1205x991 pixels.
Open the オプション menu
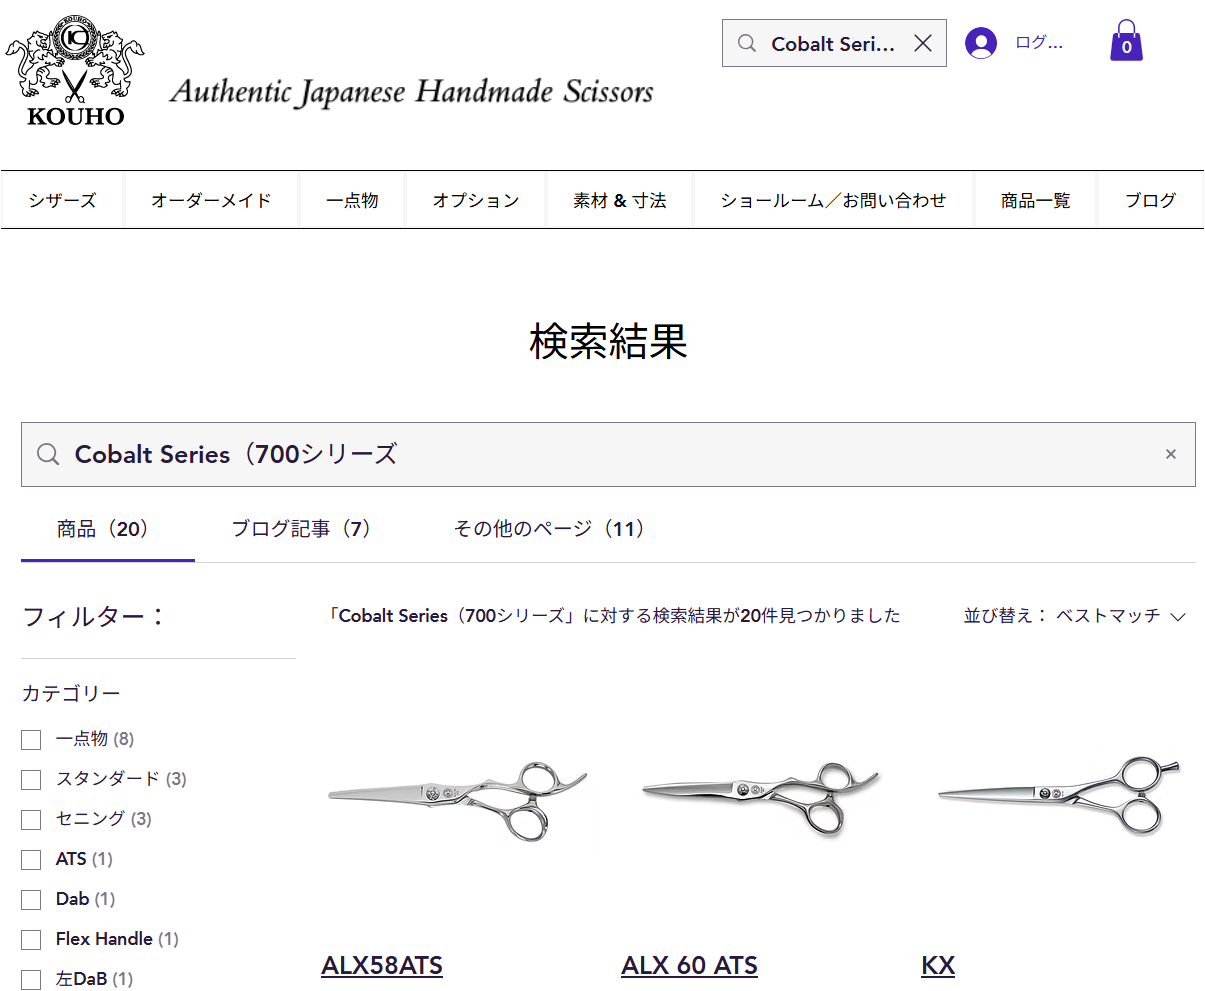(476, 200)
